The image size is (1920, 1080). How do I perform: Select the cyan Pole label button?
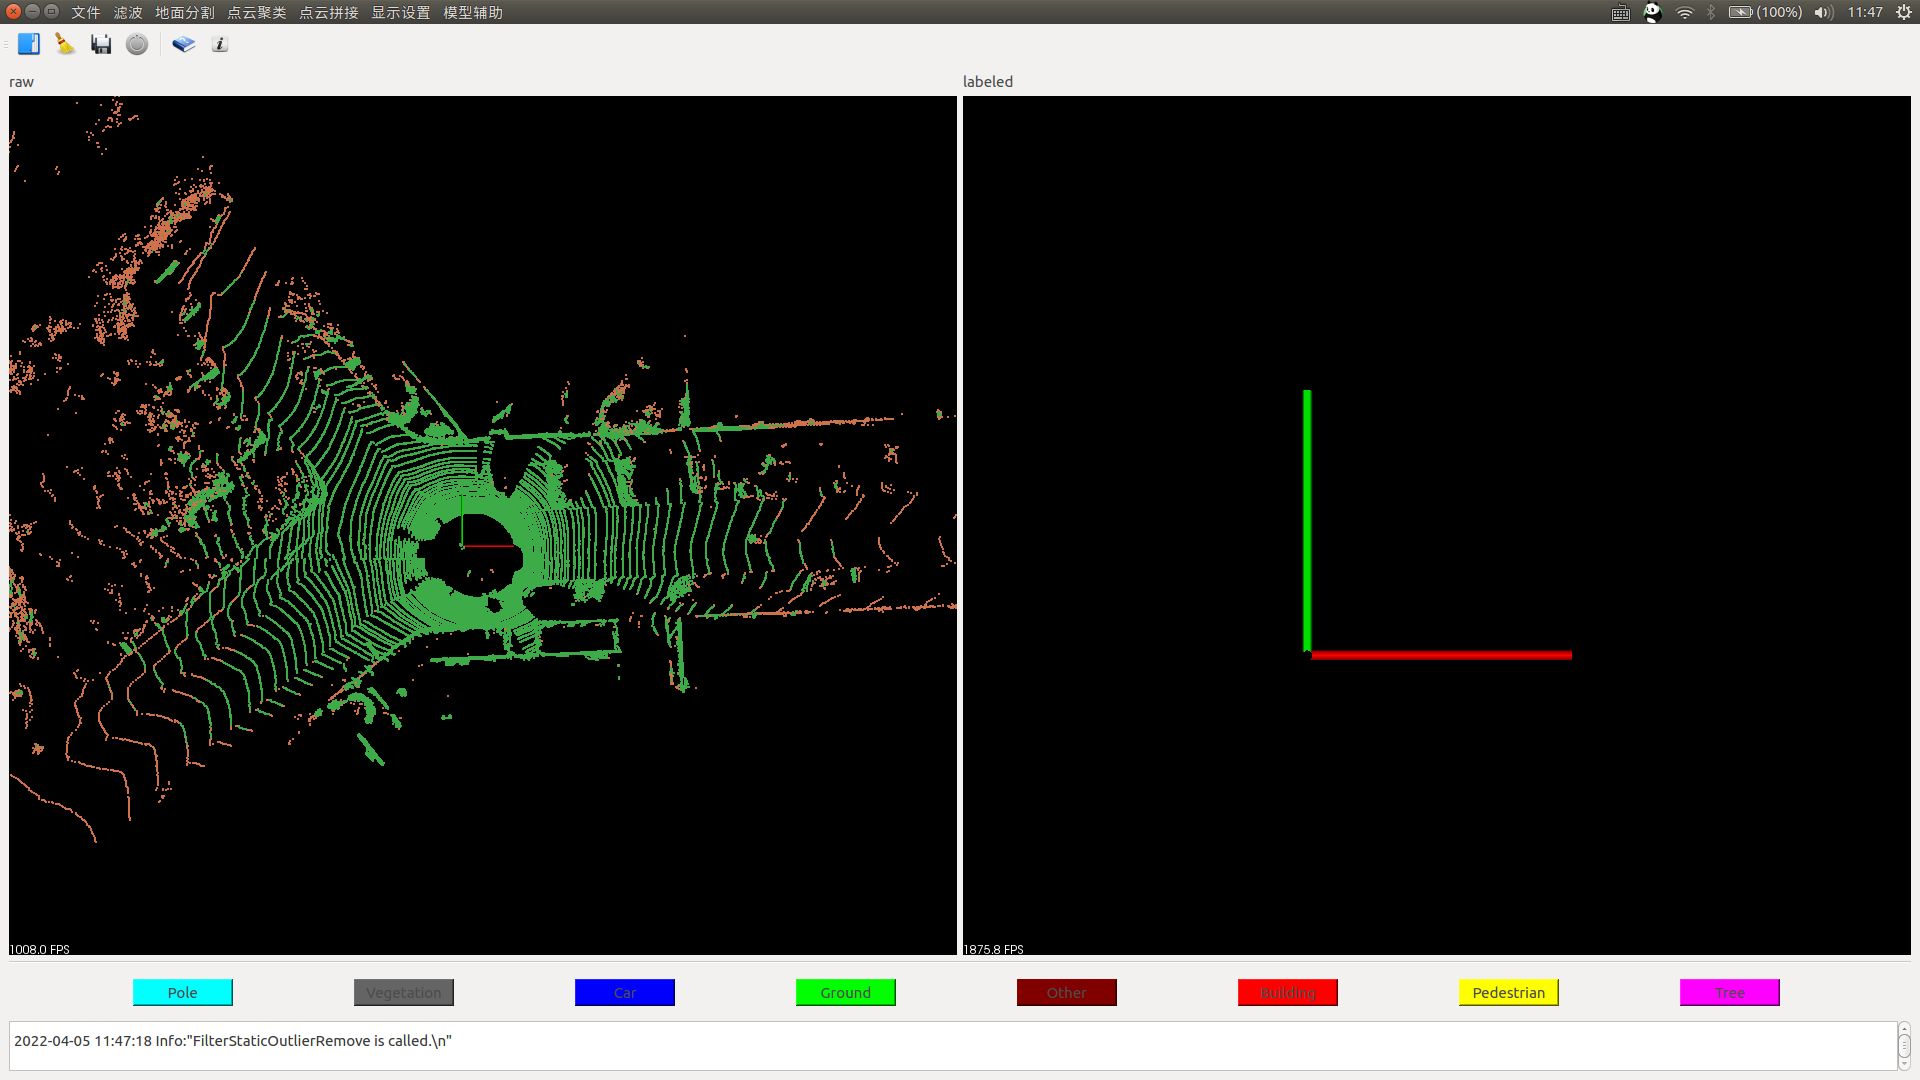point(183,992)
